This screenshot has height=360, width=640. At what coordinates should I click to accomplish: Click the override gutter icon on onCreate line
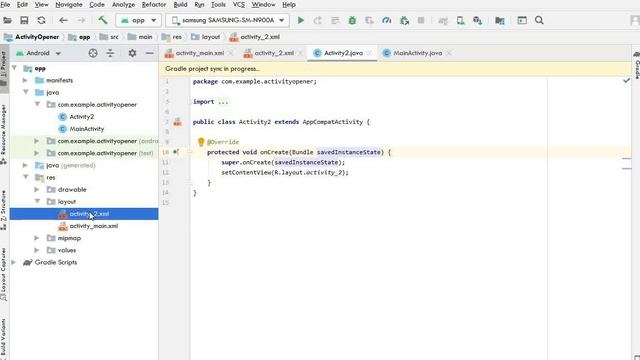click(176, 152)
